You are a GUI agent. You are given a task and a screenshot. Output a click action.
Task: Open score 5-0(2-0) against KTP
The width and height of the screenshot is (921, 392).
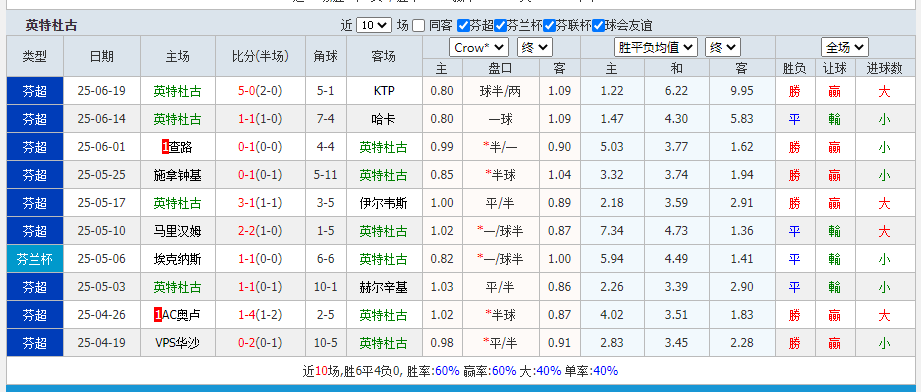pos(260,91)
